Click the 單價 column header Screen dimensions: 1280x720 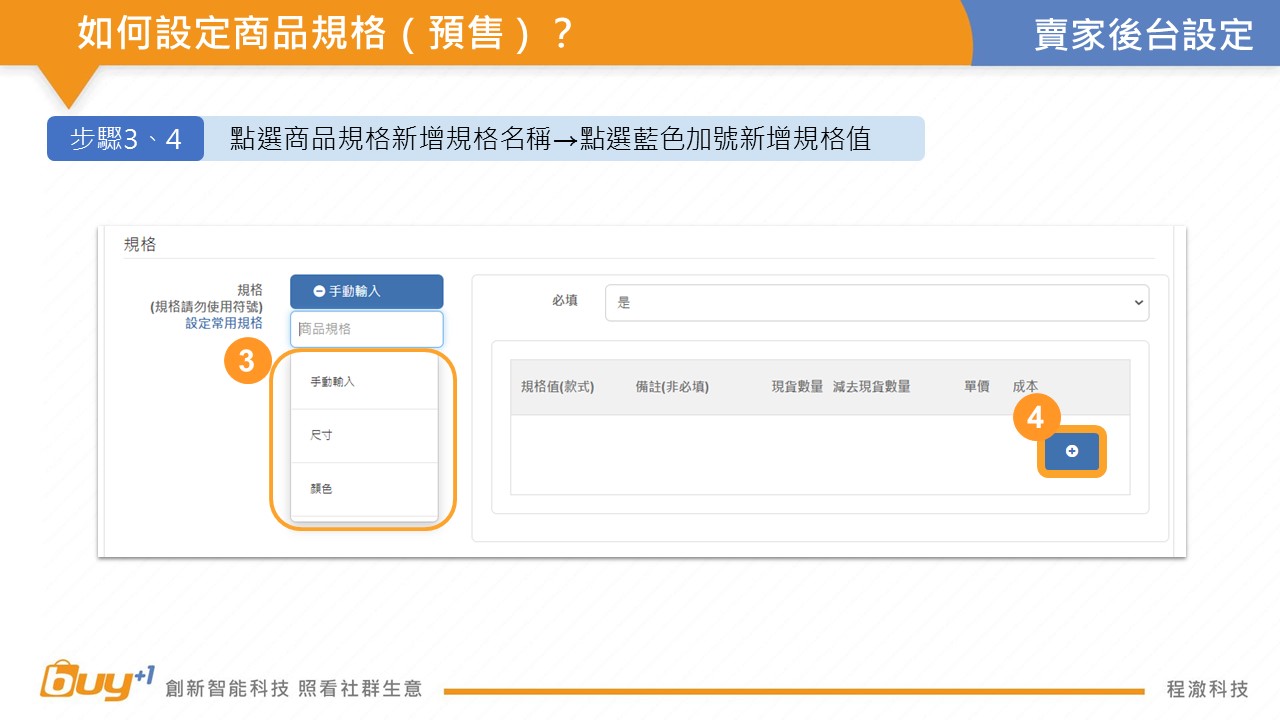[x=976, y=387]
